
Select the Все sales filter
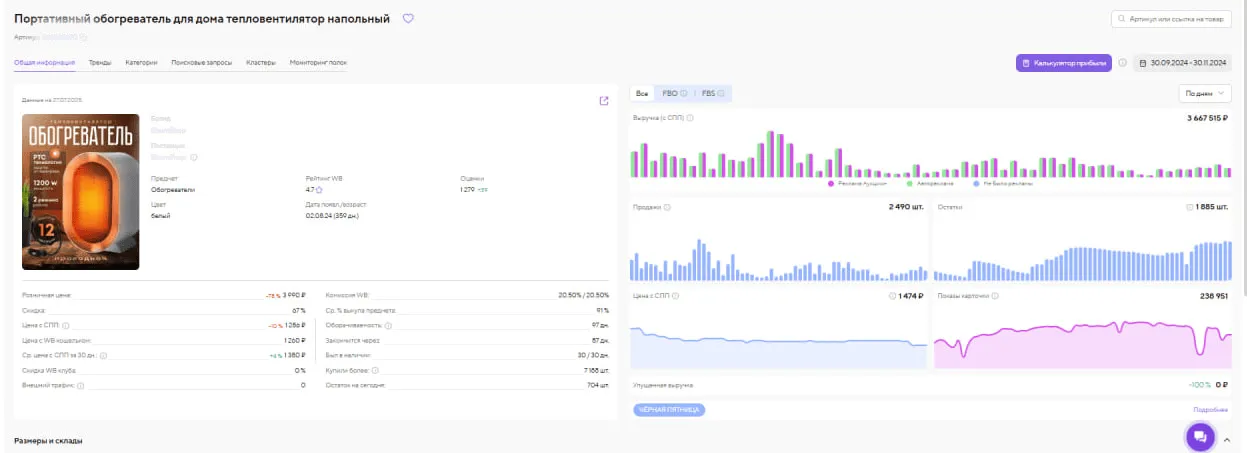click(x=642, y=93)
